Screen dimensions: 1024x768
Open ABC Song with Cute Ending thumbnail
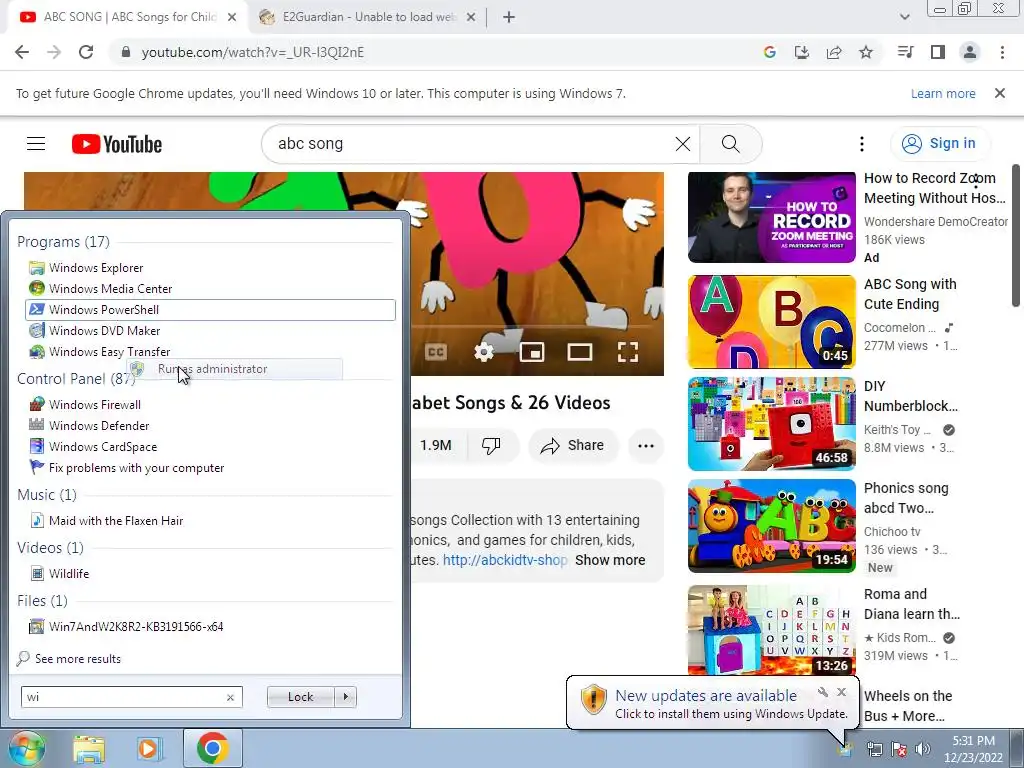point(771,321)
